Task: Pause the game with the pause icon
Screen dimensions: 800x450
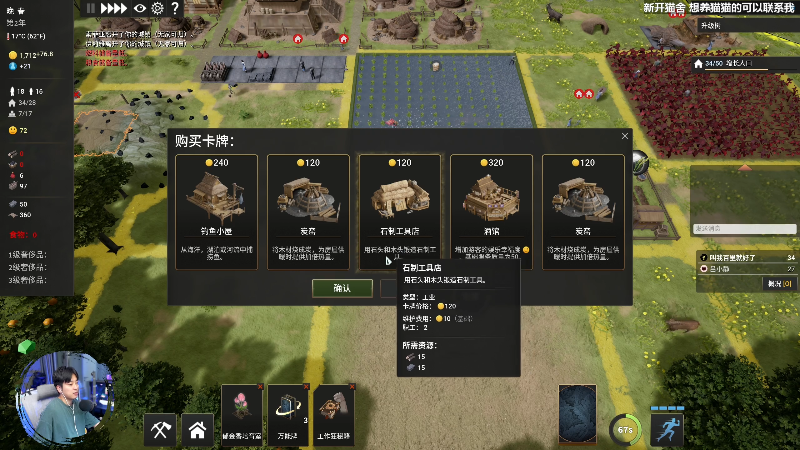Action: [x=91, y=8]
